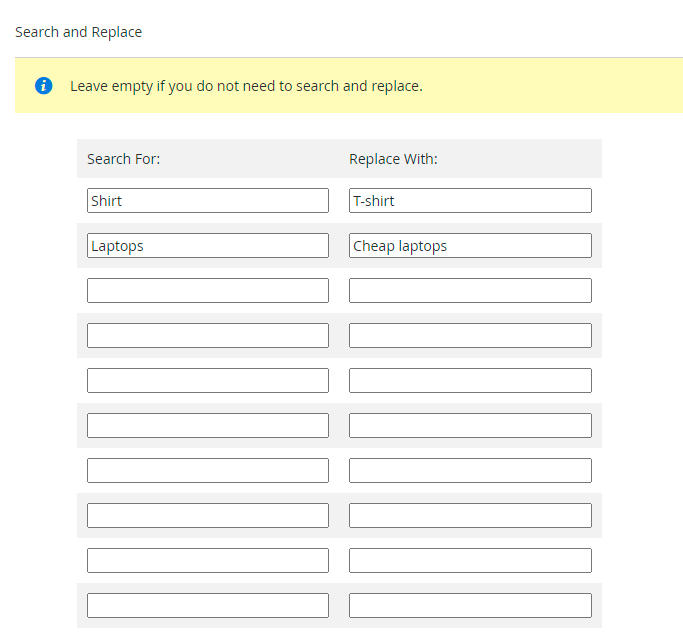Click the seventh row Search For field

[x=207, y=471]
